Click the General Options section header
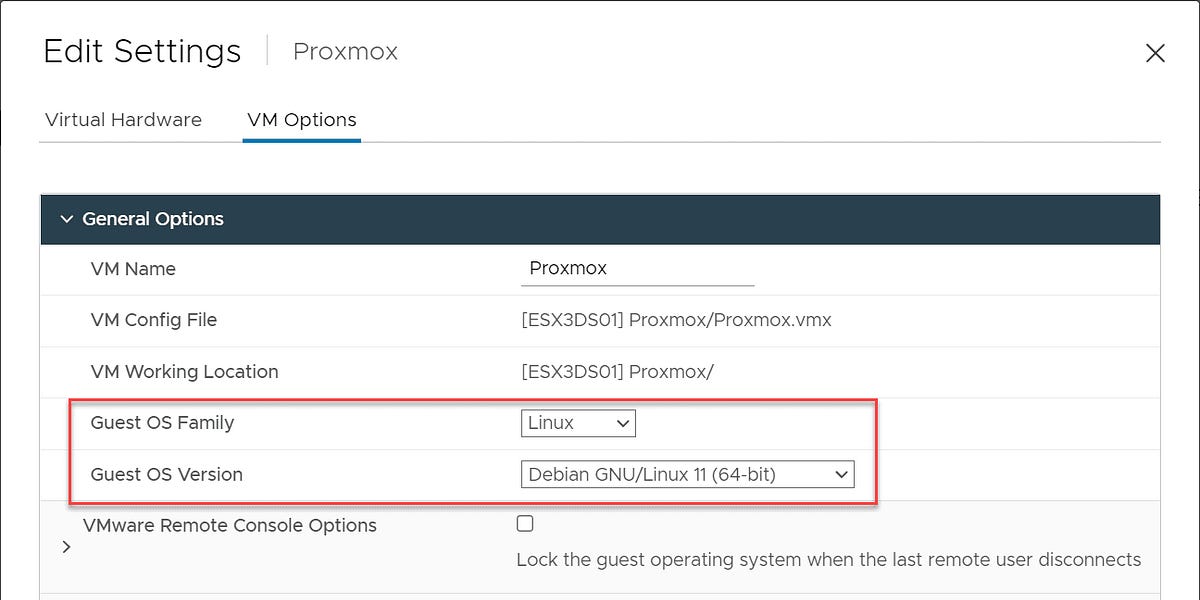Image resolution: width=1200 pixels, height=600 pixels. (x=155, y=219)
